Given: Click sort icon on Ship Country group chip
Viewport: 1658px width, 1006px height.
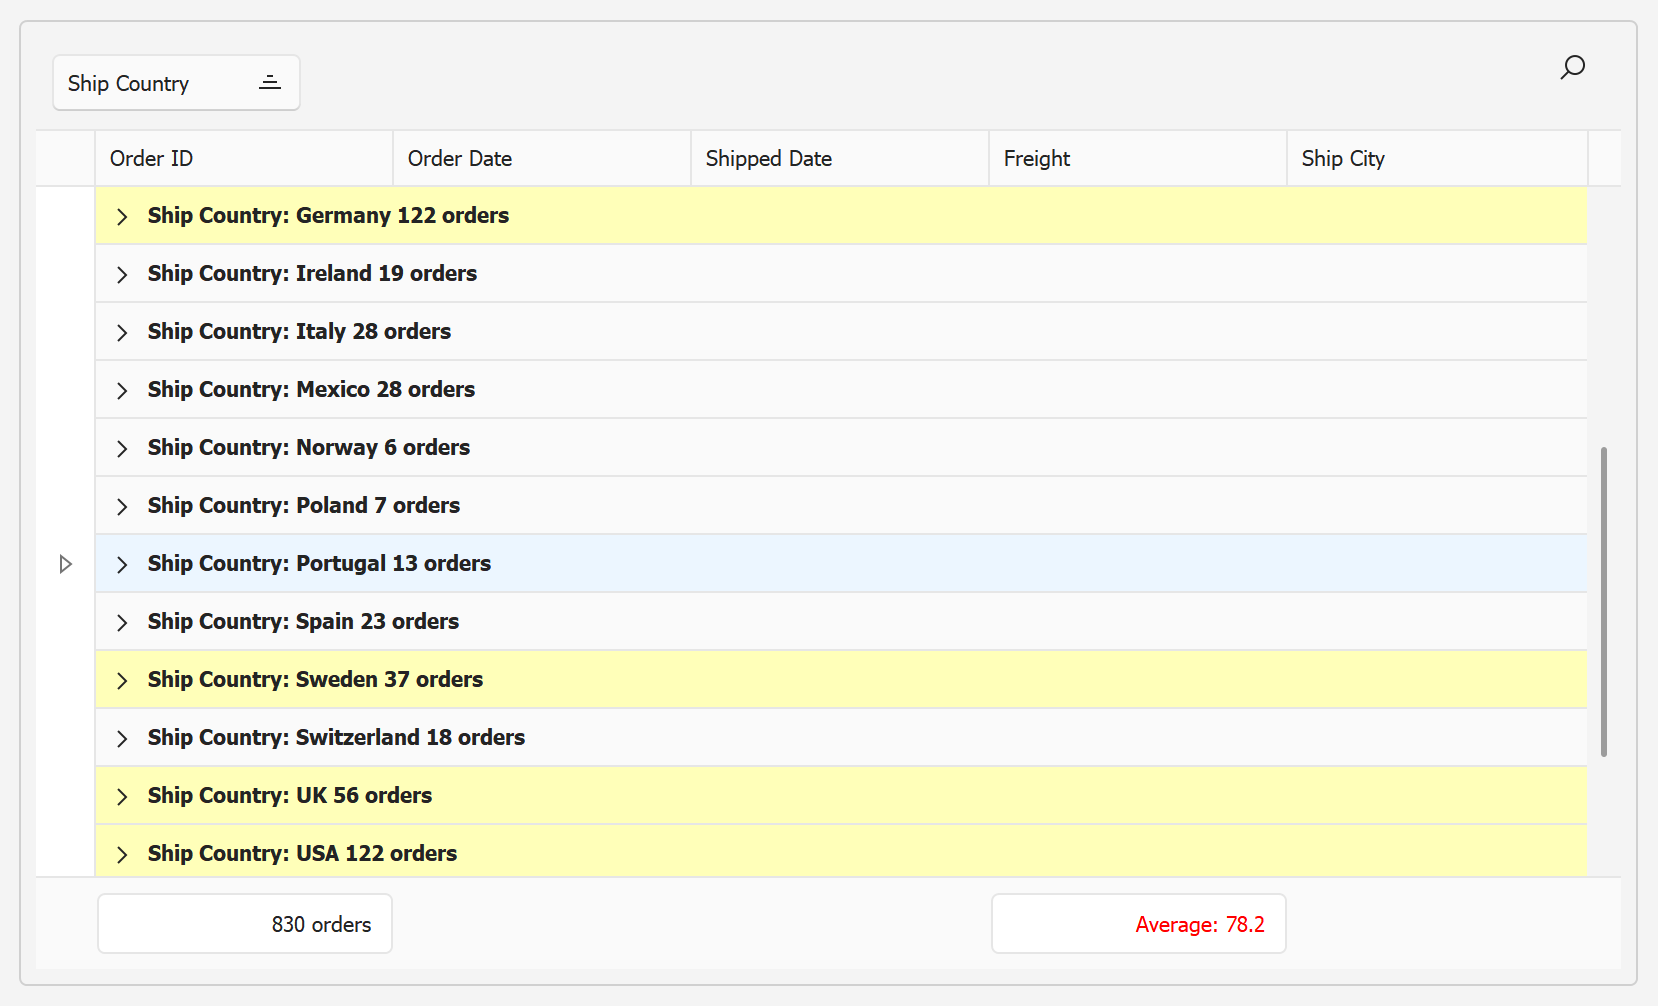Looking at the screenshot, I should click(270, 83).
